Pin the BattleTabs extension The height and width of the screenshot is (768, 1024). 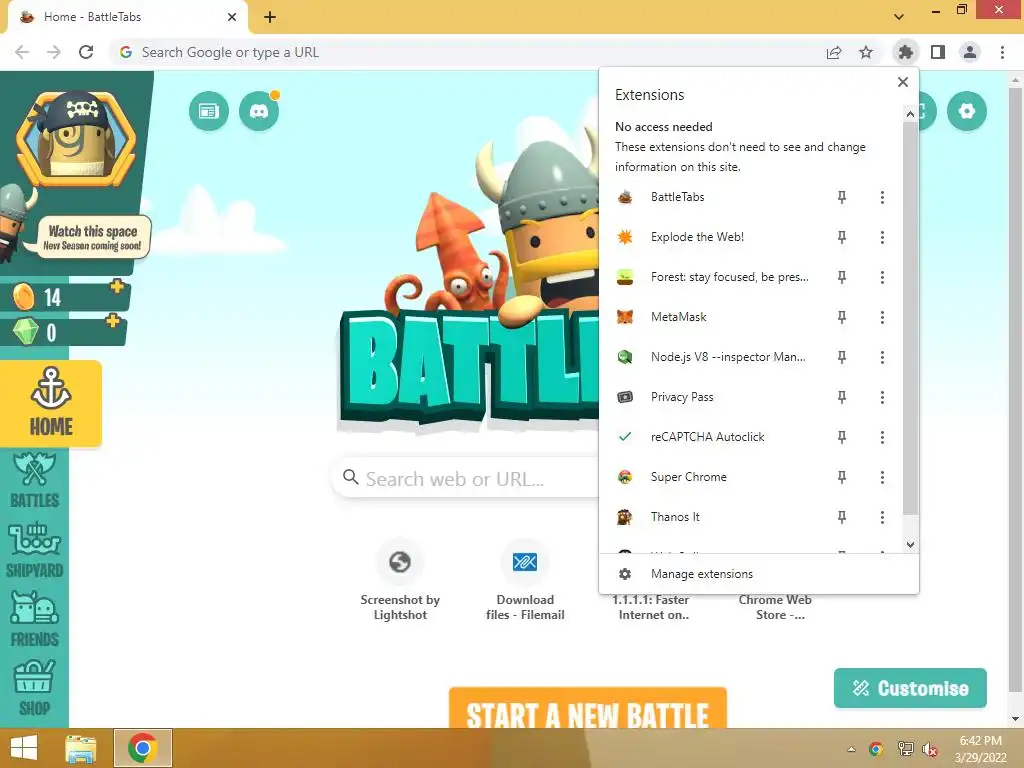(x=842, y=197)
